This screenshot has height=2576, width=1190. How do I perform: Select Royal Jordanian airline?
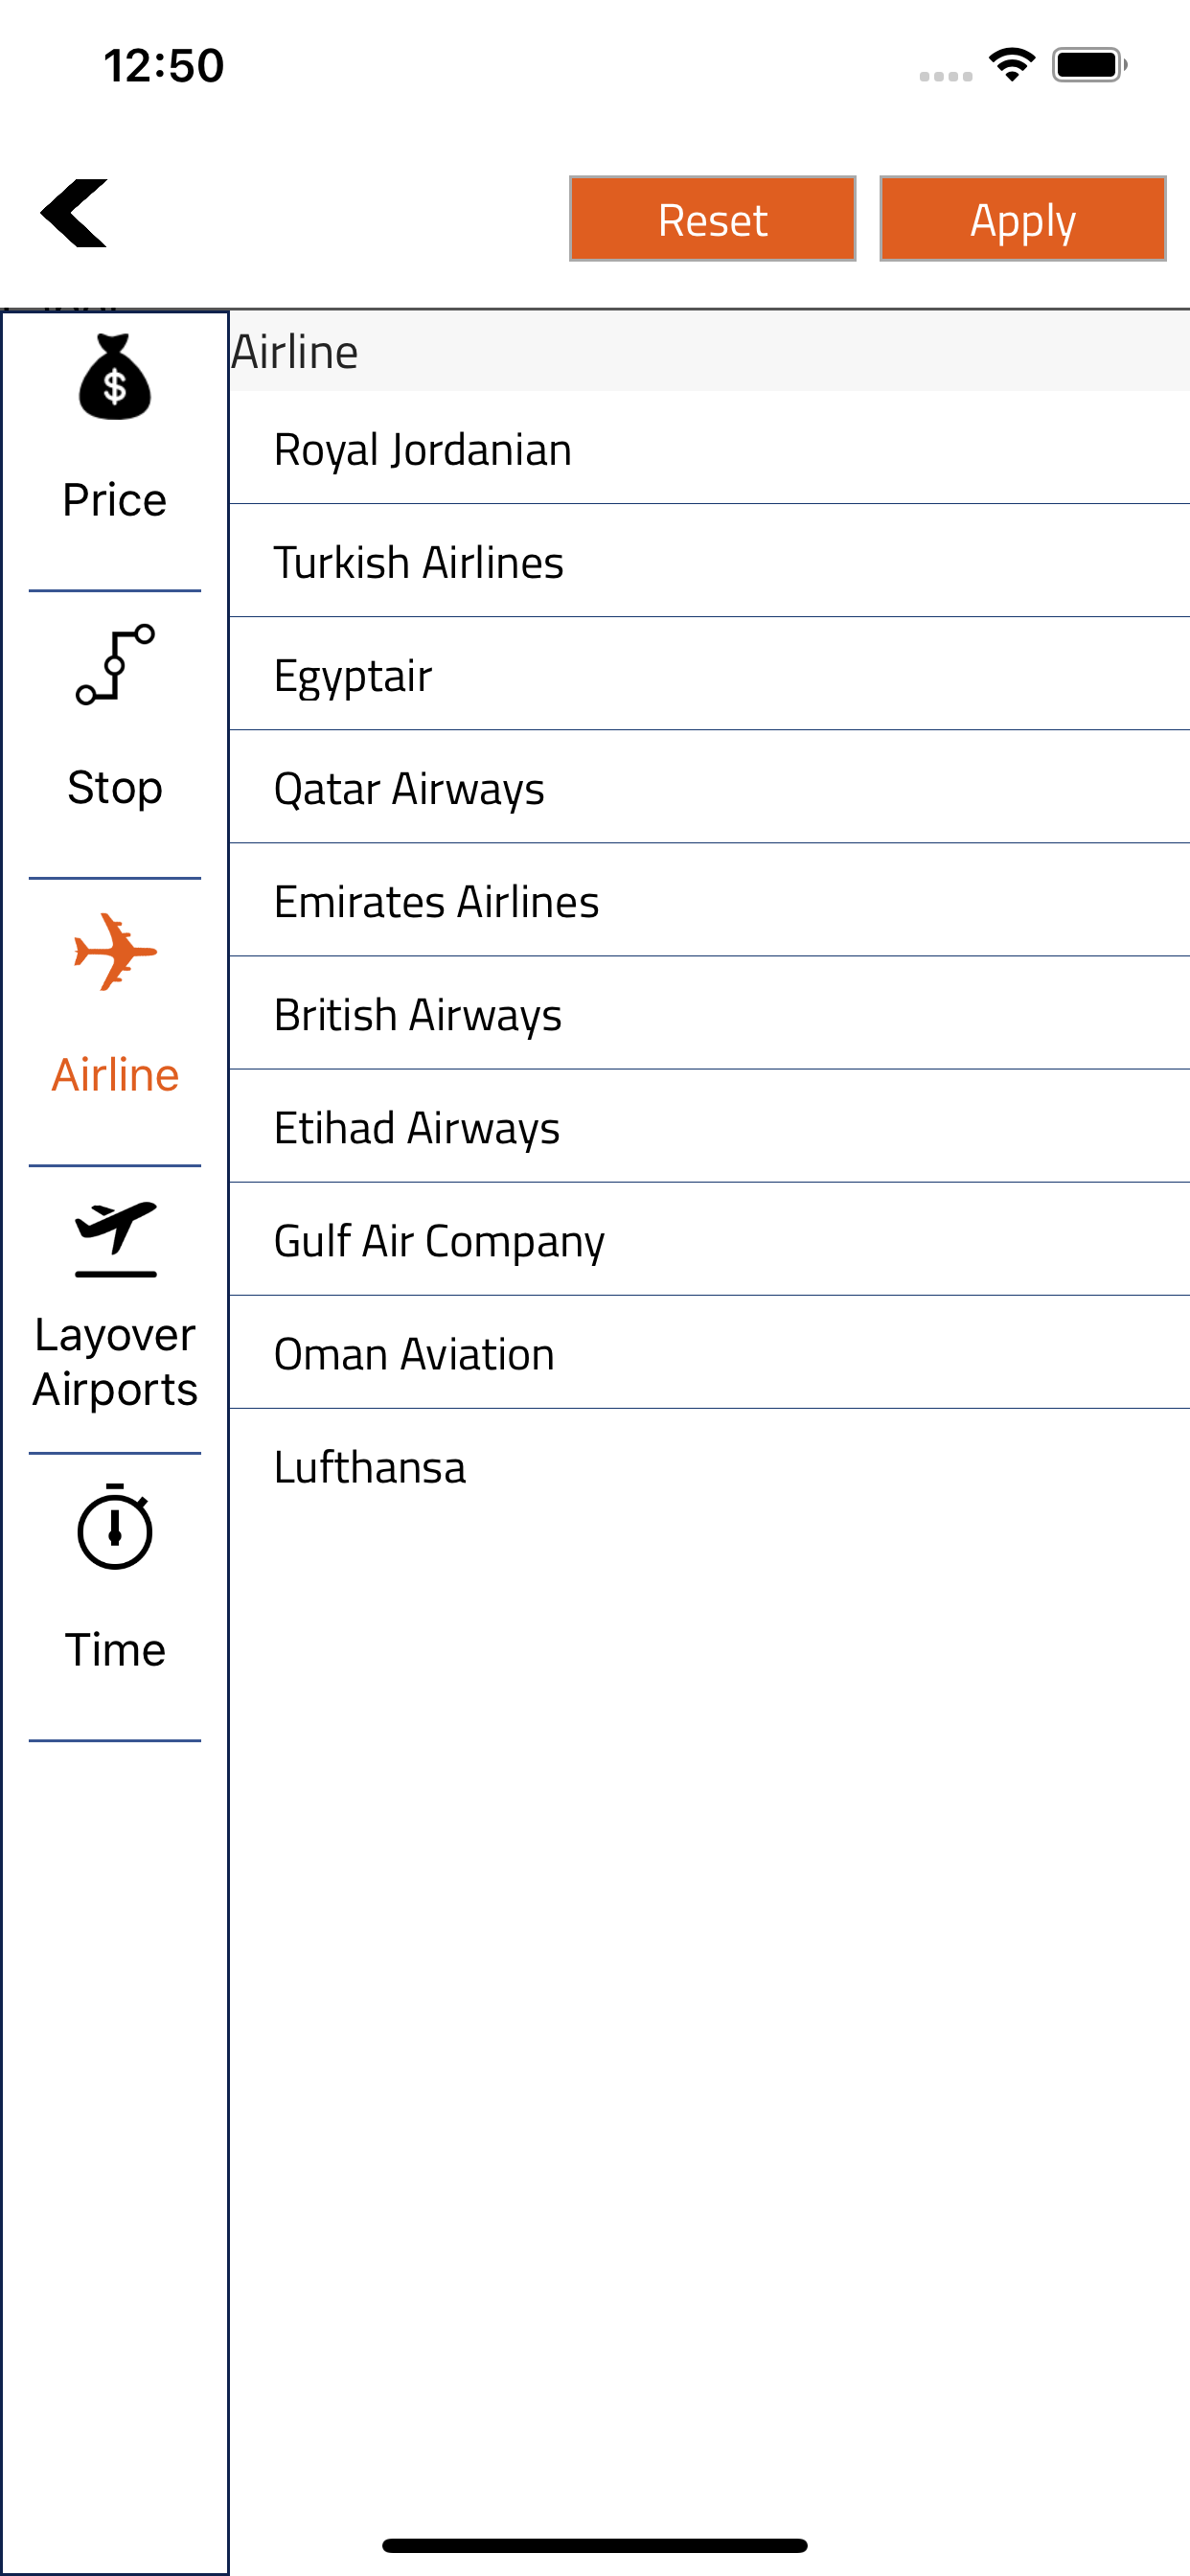709,448
